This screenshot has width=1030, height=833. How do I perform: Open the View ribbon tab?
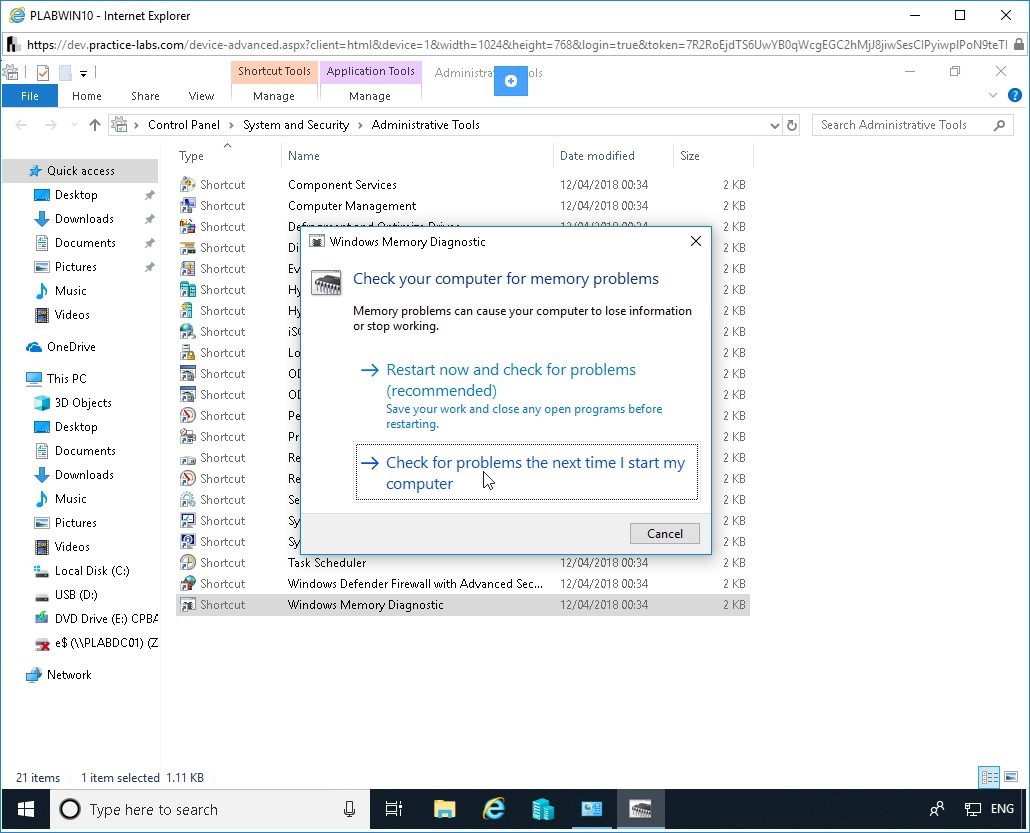tap(201, 96)
